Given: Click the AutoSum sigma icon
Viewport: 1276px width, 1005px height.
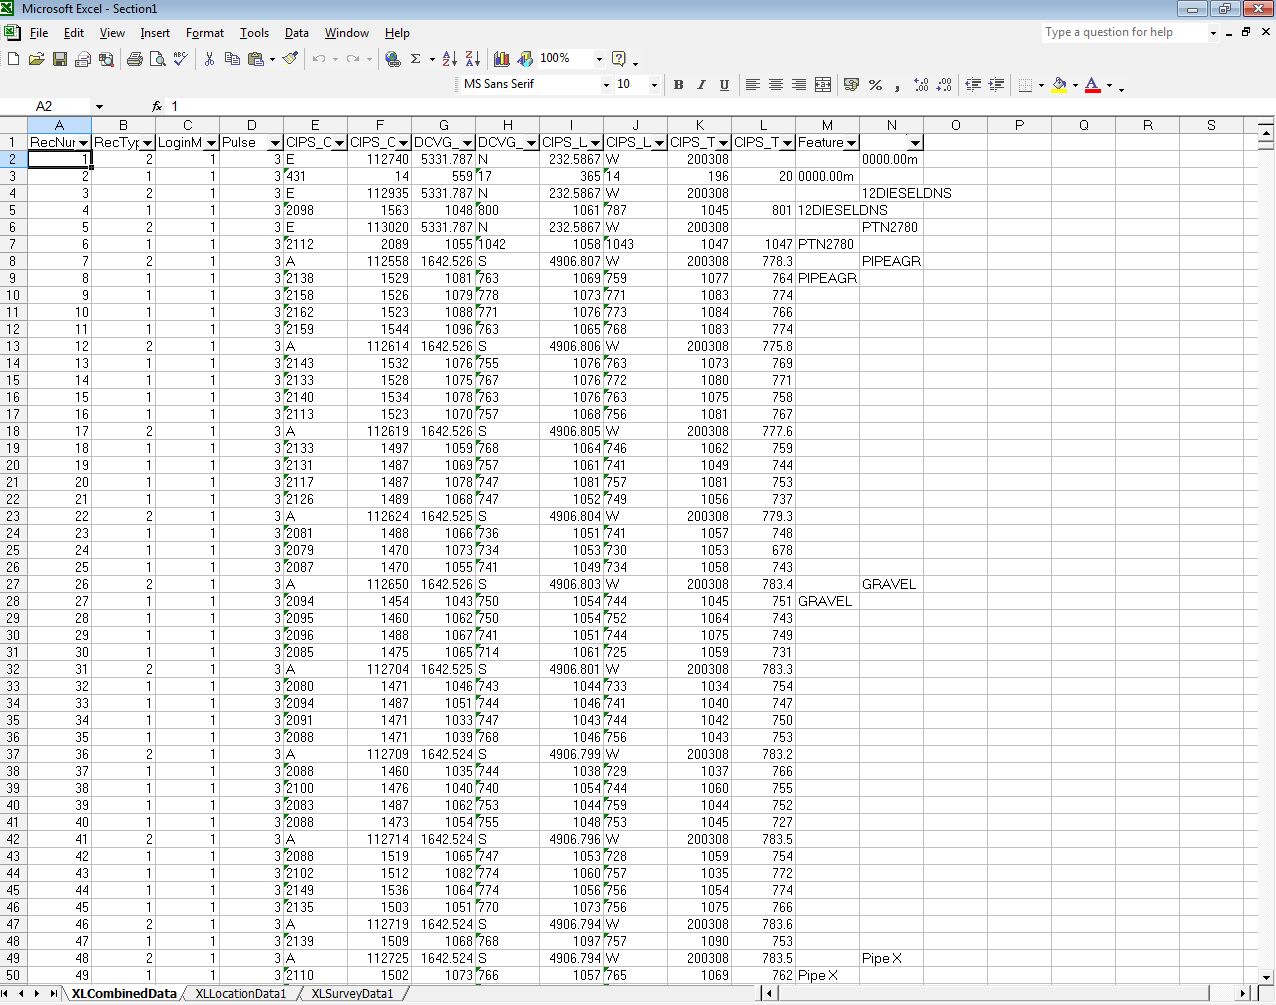Looking at the screenshot, I should click(x=416, y=59).
